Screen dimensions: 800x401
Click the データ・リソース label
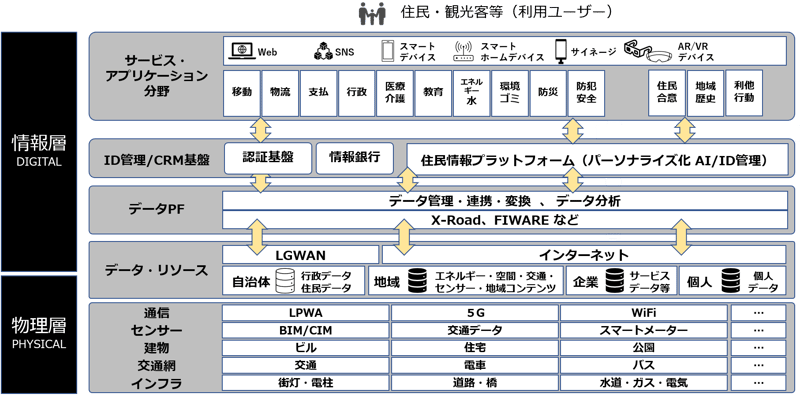point(156,270)
